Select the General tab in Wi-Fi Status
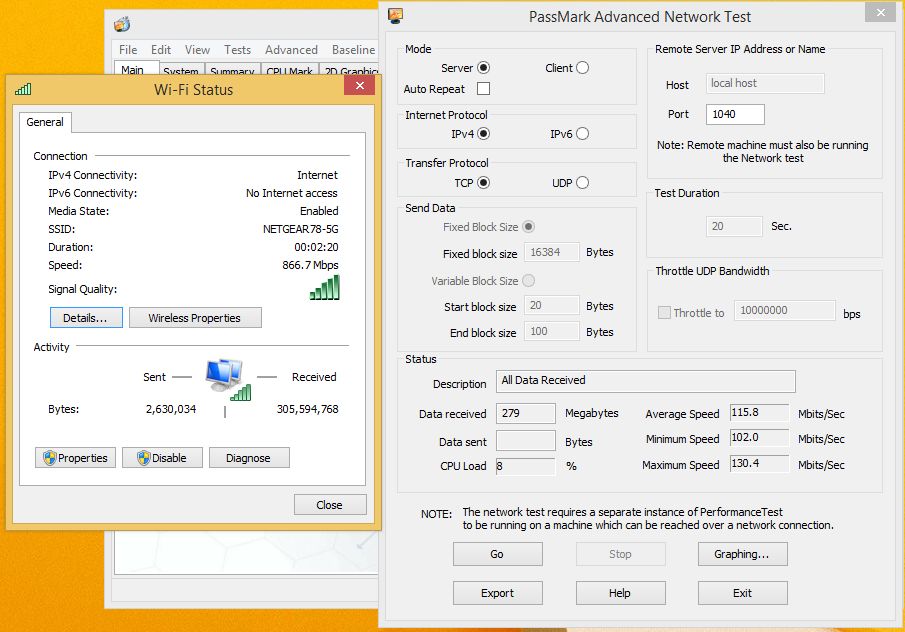Screen dimensions: 905x632 (x=45, y=122)
